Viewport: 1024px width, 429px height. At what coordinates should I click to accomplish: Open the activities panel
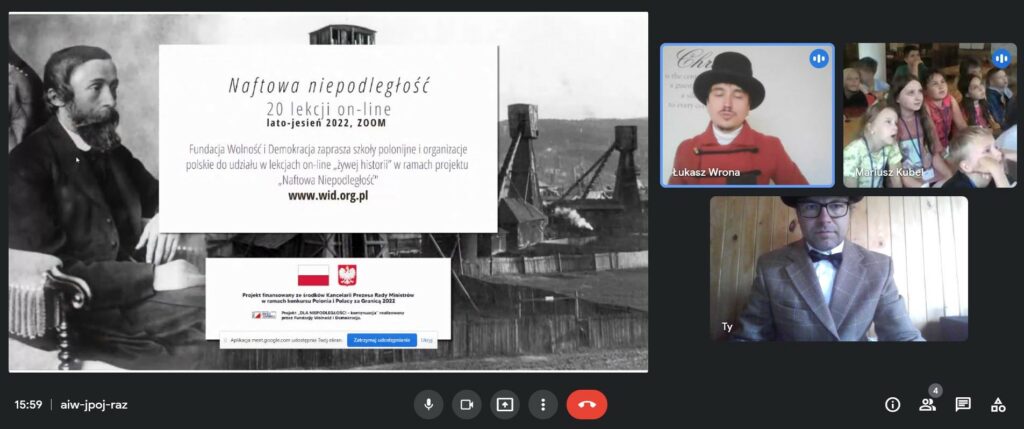997,404
